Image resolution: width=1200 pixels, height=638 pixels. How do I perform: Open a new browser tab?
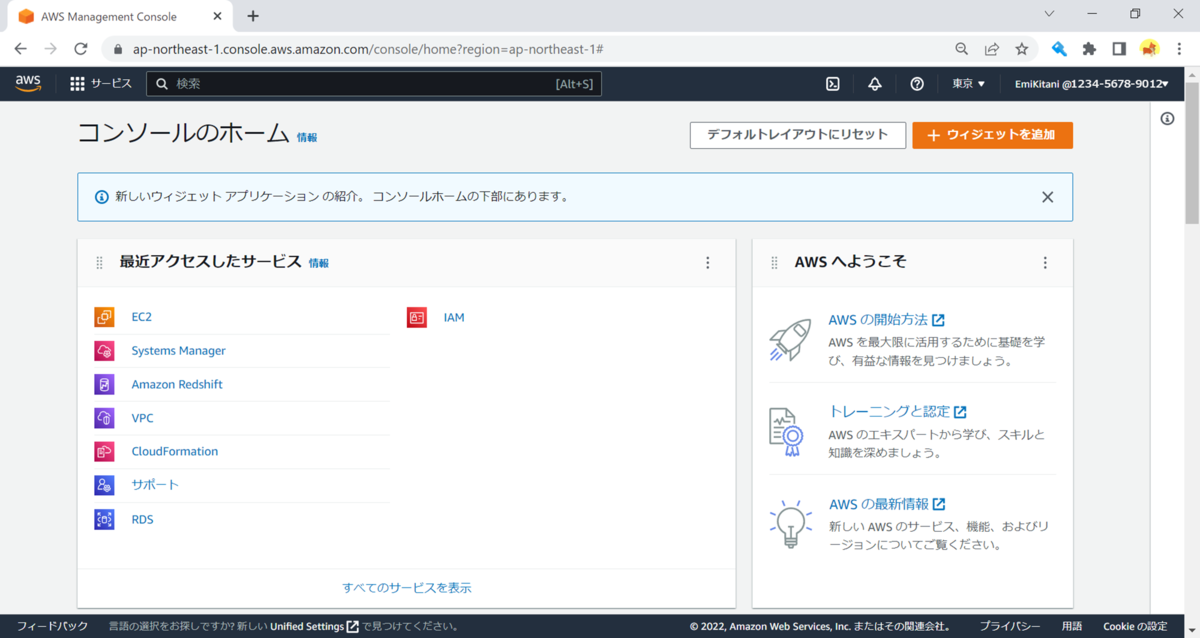[253, 16]
